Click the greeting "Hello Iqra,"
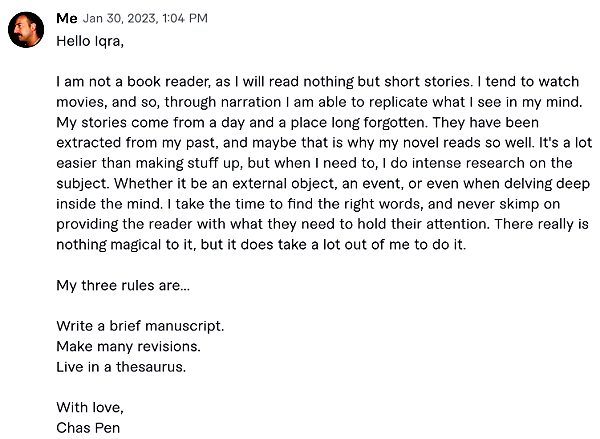Screen dimensions: 600x439 coord(90,41)
